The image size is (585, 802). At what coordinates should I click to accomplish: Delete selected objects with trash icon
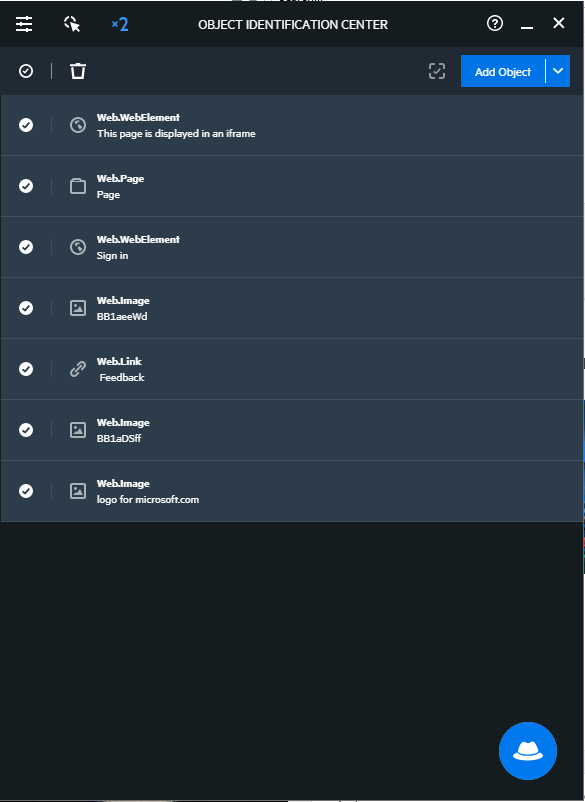(78, 71)
